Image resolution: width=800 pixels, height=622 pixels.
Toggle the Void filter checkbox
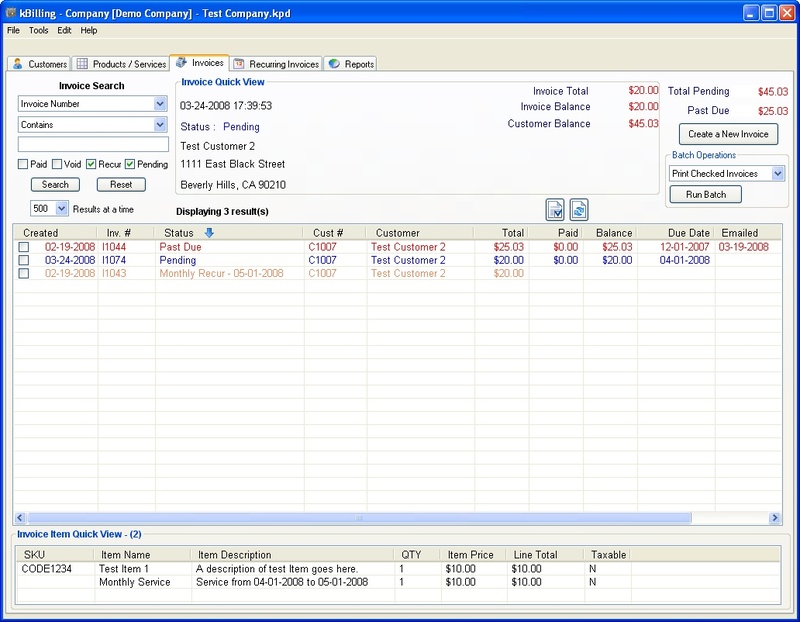pos(57,164)
